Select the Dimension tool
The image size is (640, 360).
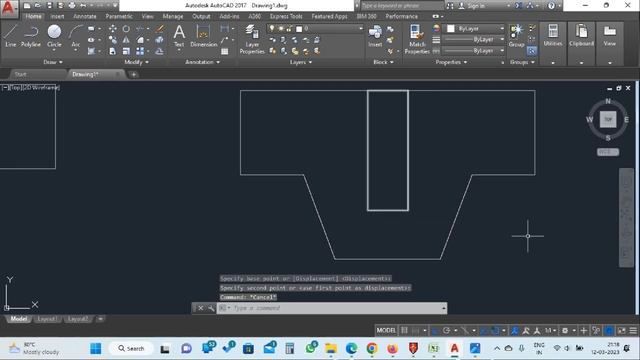click(x=203, y=36)
